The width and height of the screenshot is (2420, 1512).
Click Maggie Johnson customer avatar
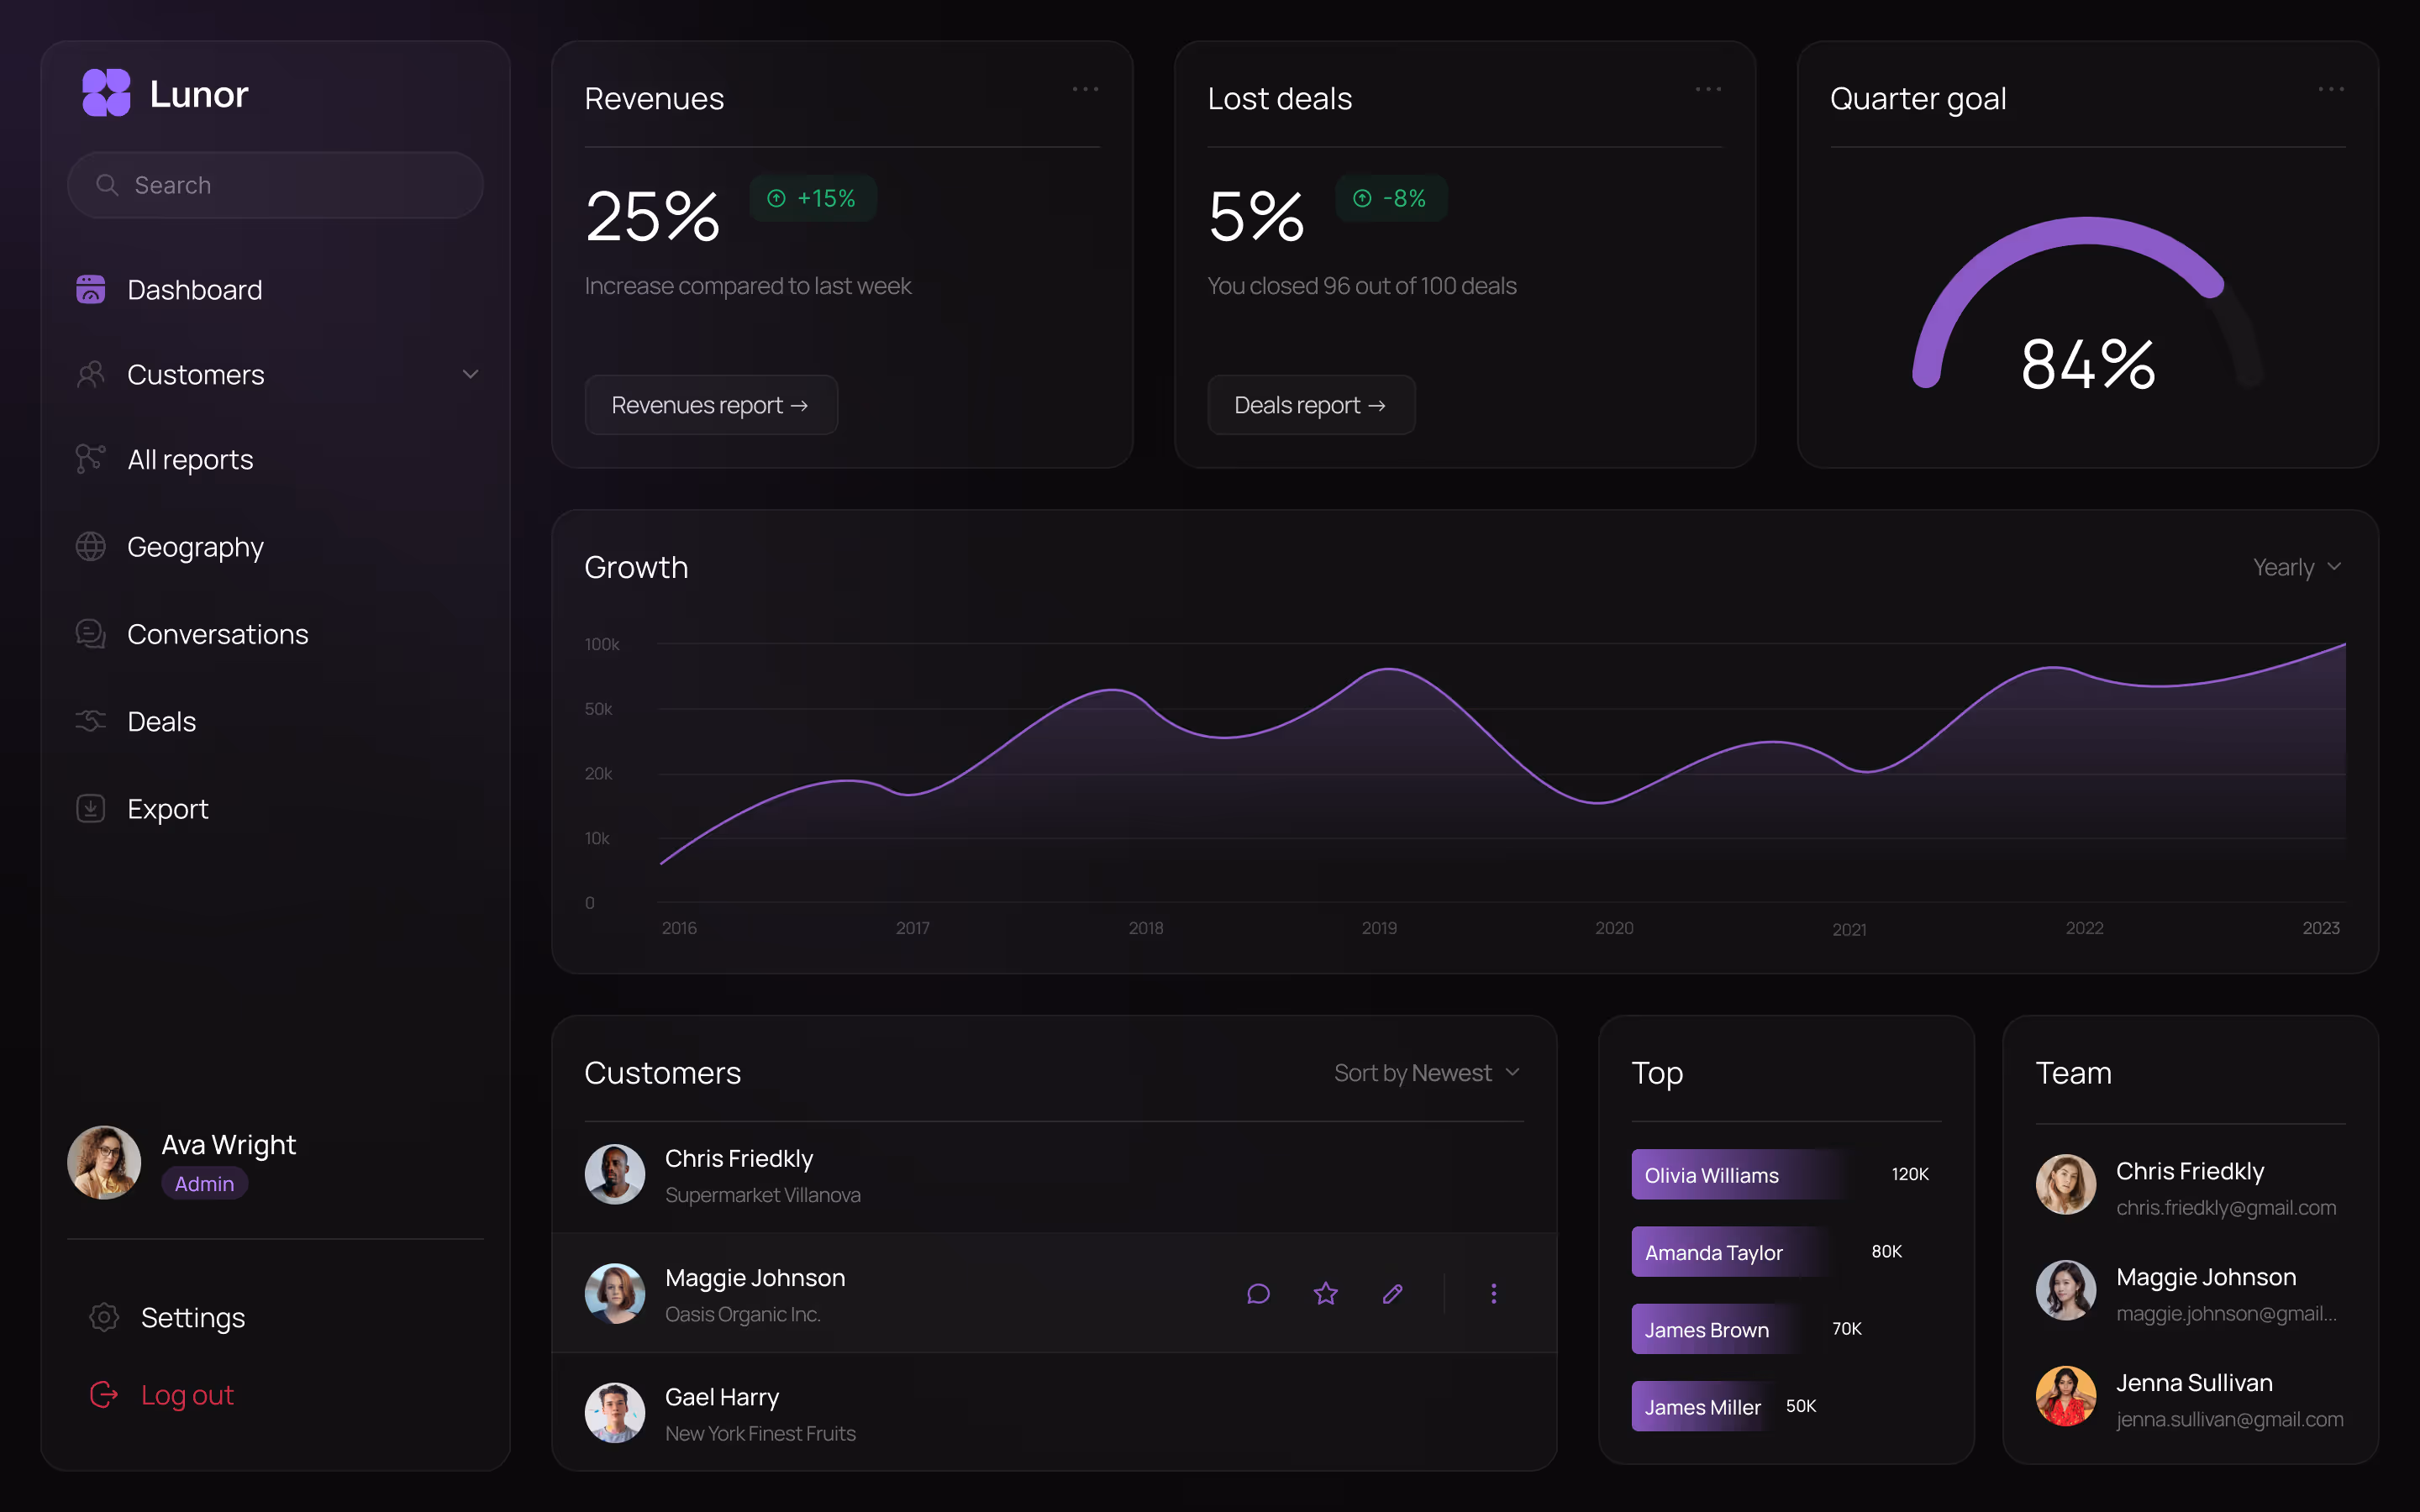[x=615, y=1294]
